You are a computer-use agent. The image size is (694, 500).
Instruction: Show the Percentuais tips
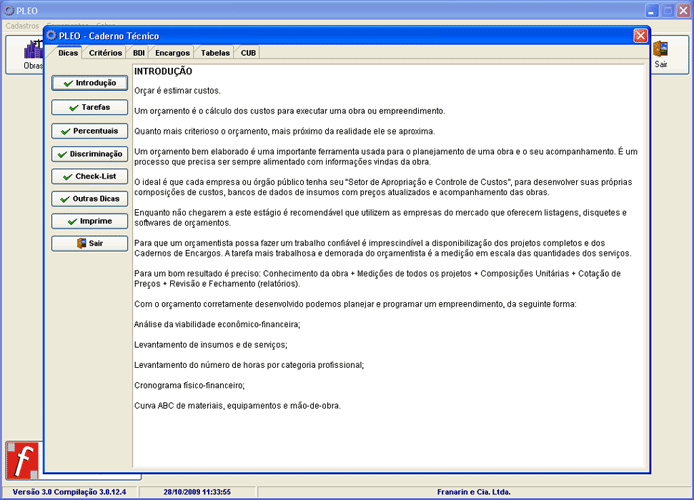point(89,131)
